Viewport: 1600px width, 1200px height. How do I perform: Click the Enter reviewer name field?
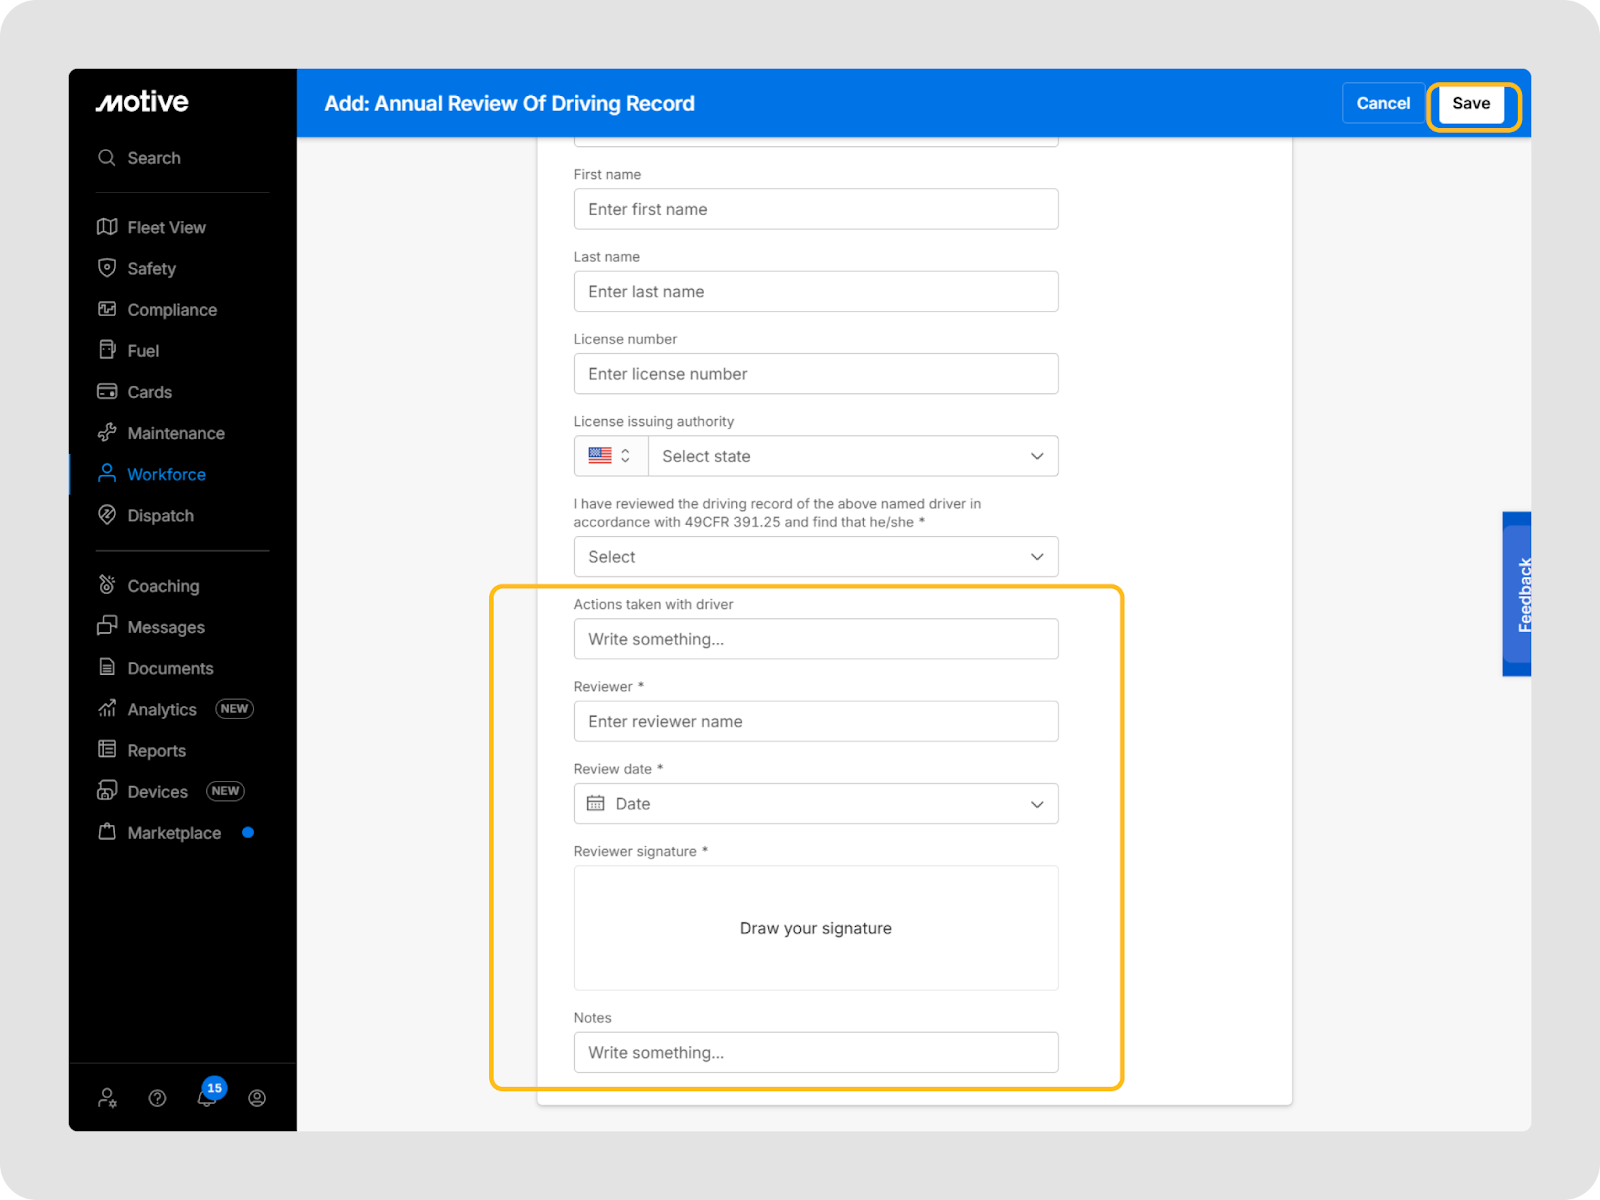point(815,721)
